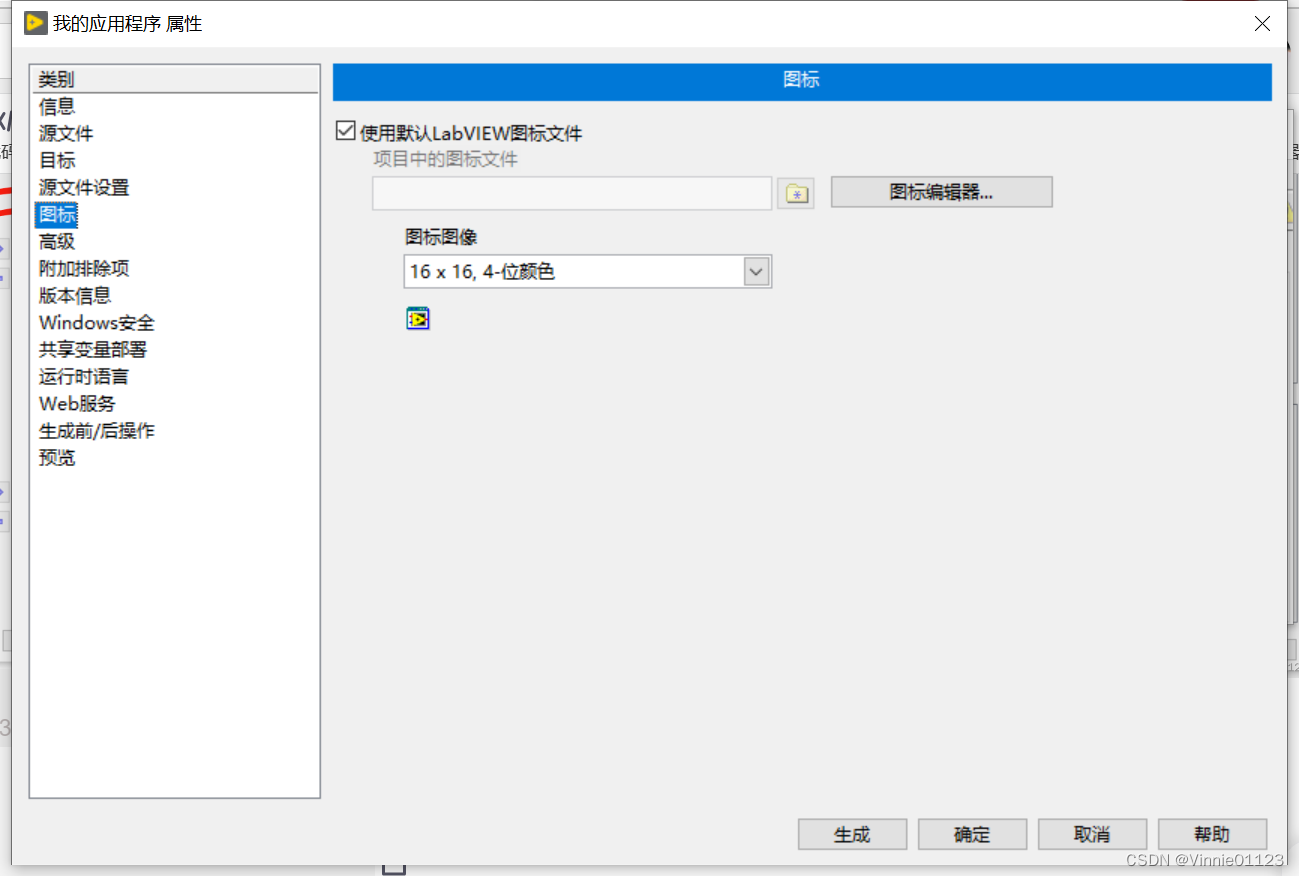1299x876 pixels.
Task: Click the 帮助 button
Action: click(x=1212, y=834)
